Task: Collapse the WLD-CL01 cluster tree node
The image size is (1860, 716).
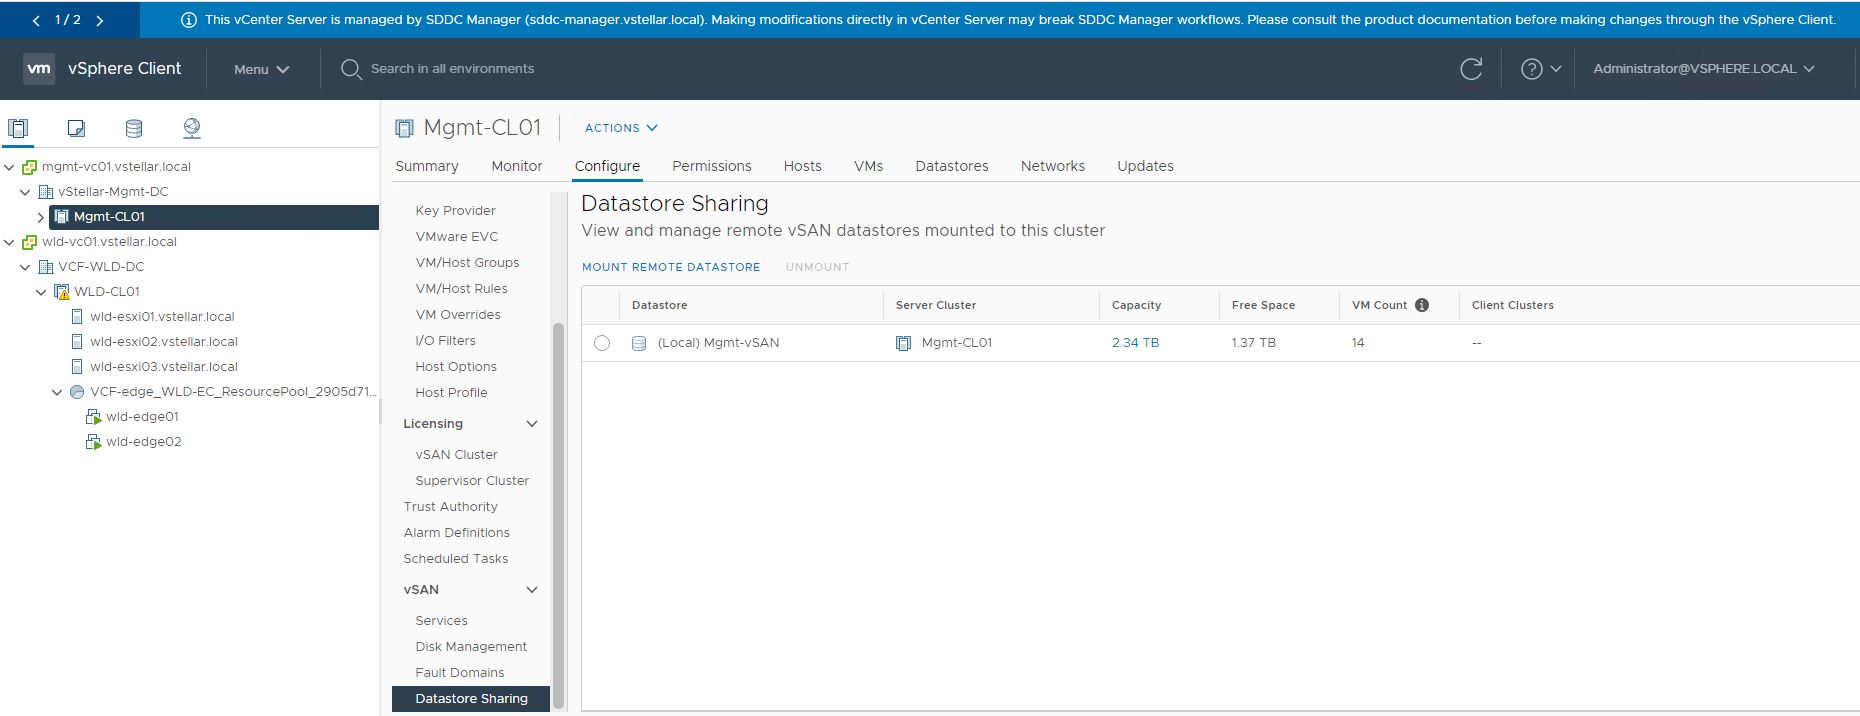Action: pyautogui.click(x=41, y=292)
